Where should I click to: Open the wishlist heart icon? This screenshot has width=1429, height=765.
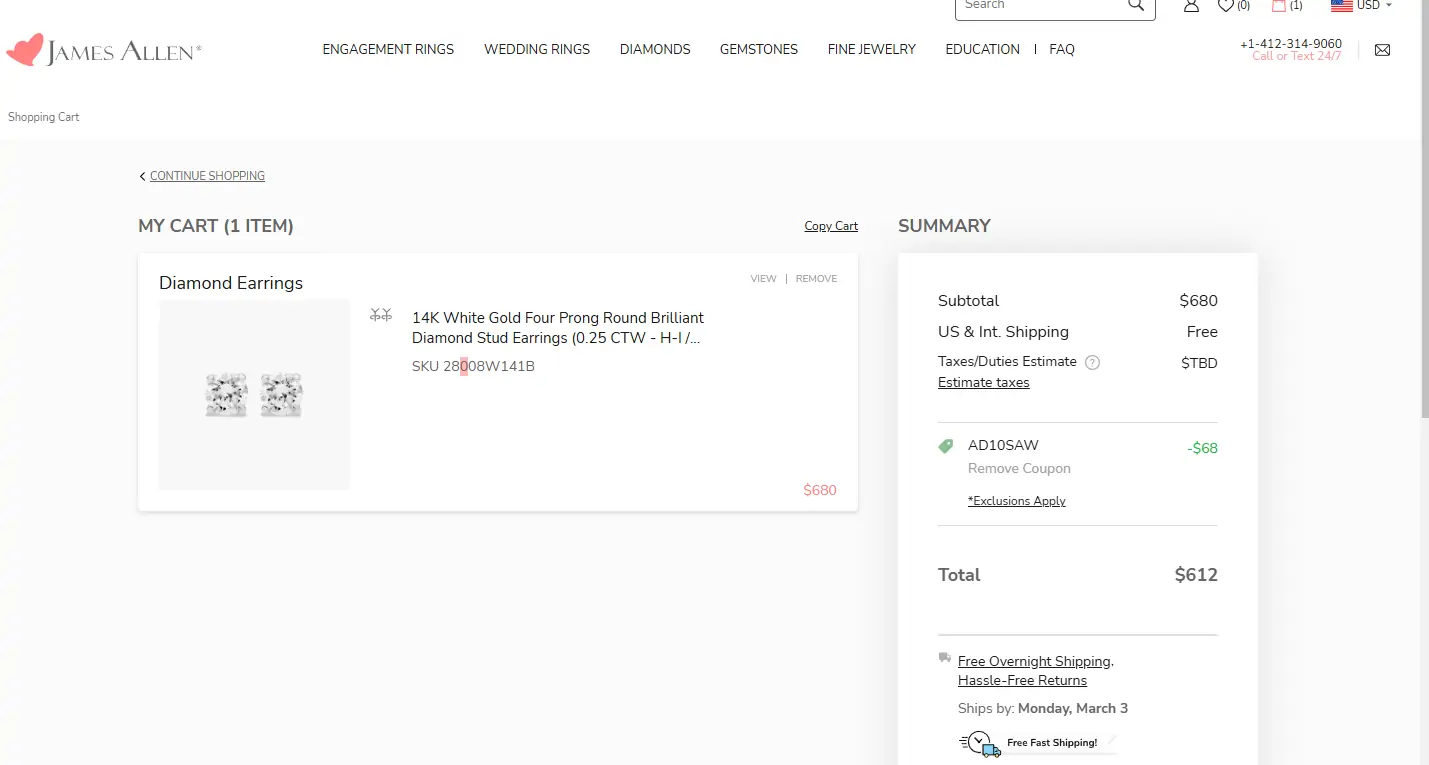[1225, 6]
